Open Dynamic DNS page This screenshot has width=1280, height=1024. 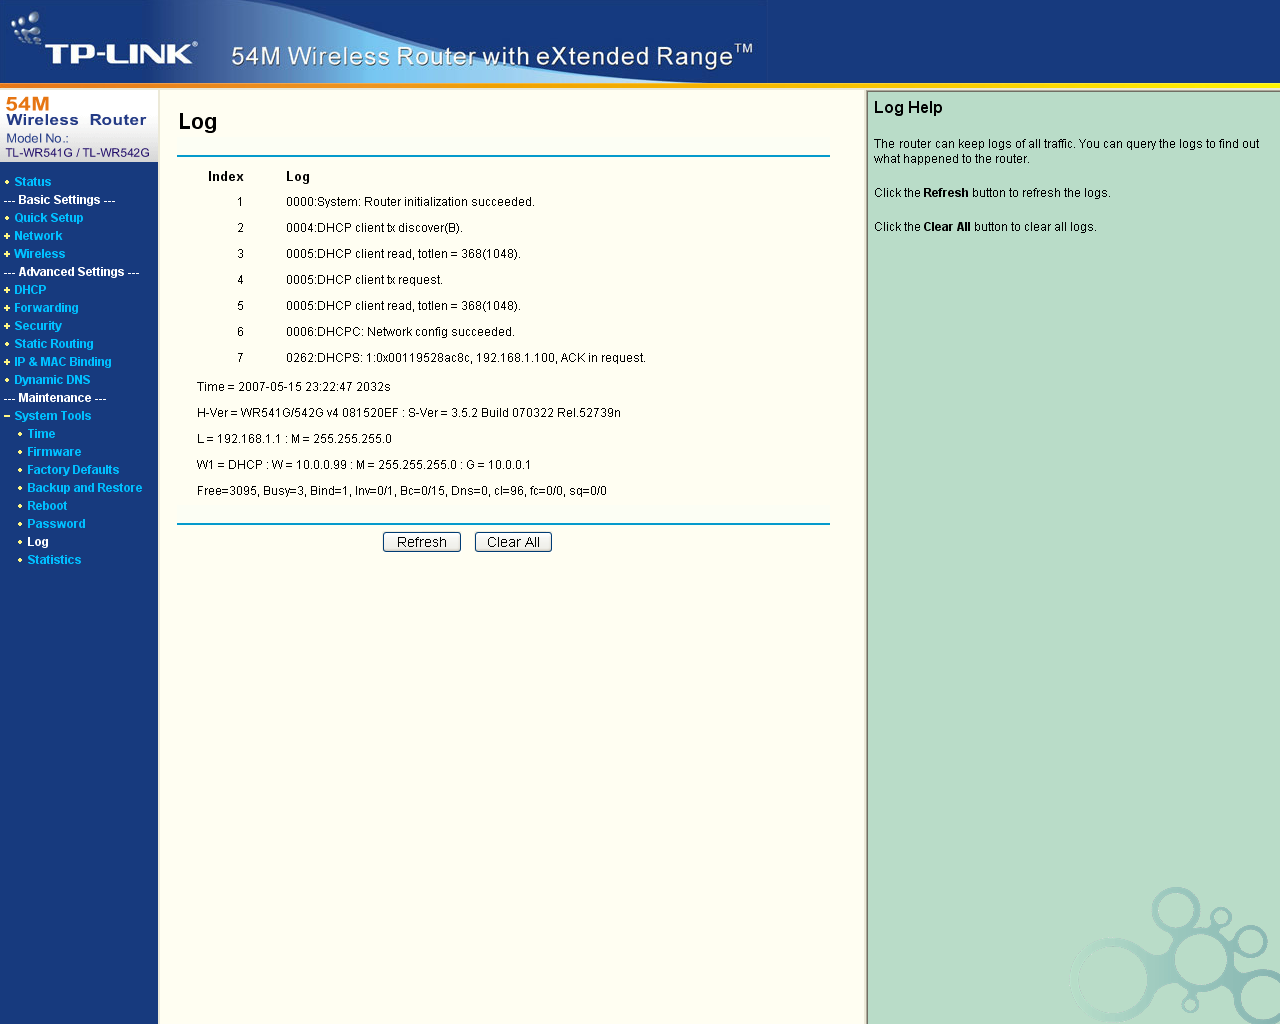point(52,380)
